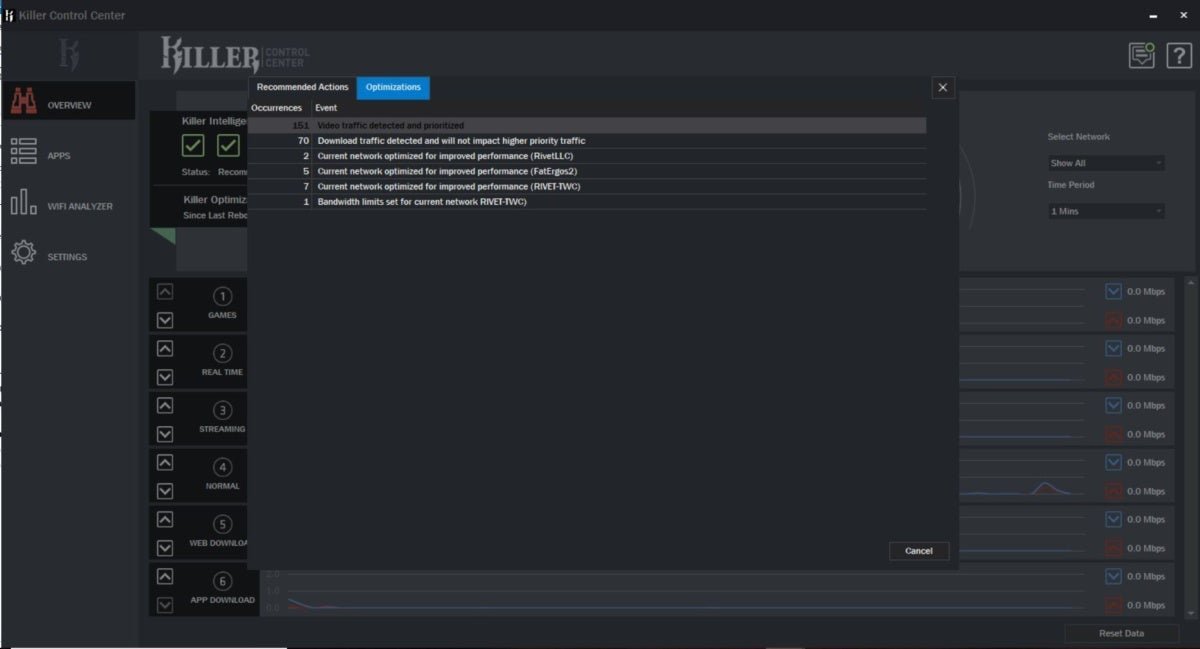This screenshot has height=649, width=1200.
Task: Click Killer Control Center header logo
Action: coord(236,55)
